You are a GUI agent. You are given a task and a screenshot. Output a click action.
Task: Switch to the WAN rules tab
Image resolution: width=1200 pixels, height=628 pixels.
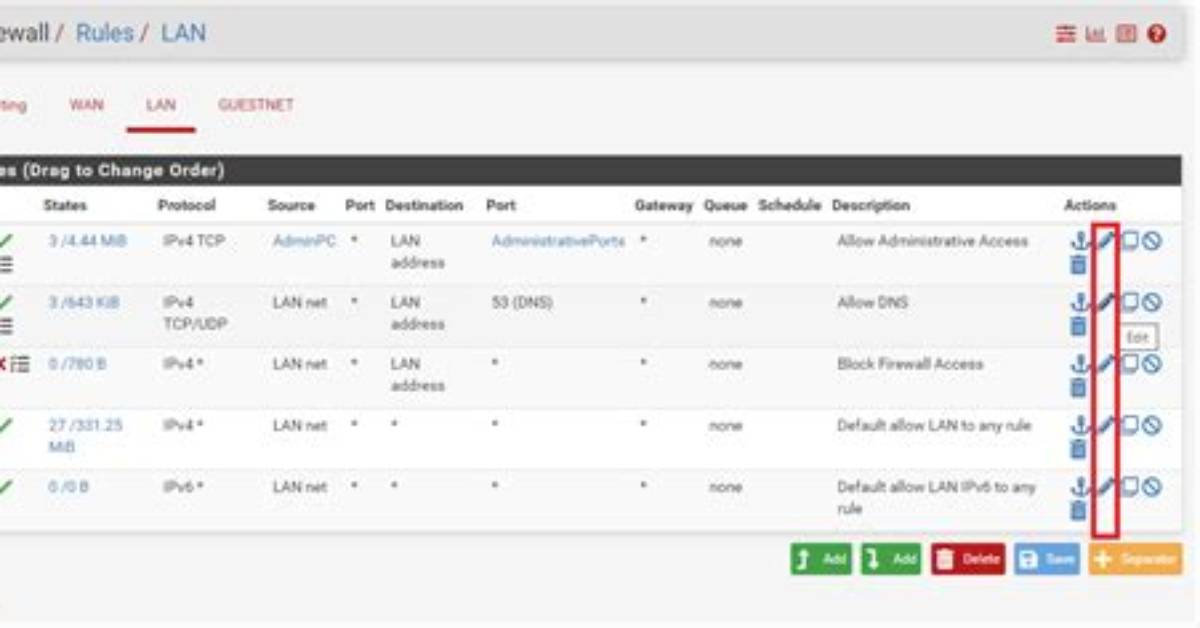tap(86, 104)
